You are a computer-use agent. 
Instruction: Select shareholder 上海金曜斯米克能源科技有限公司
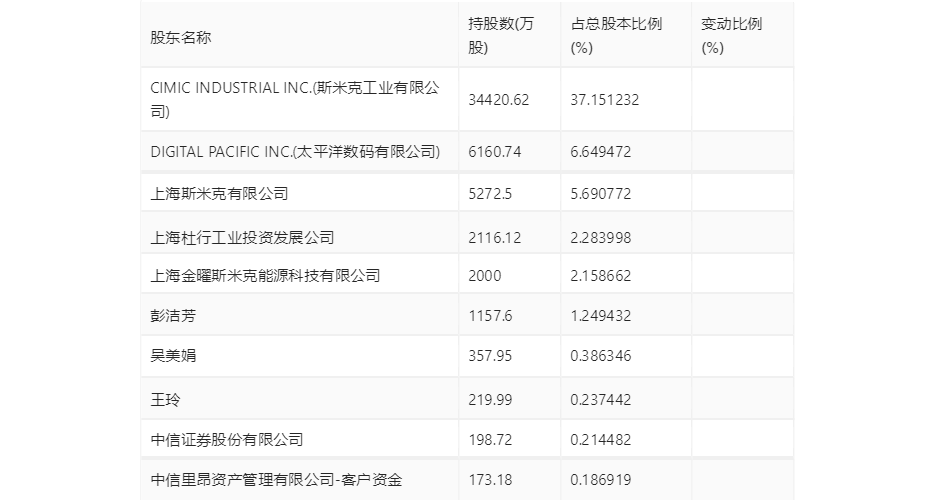[265, 275]
